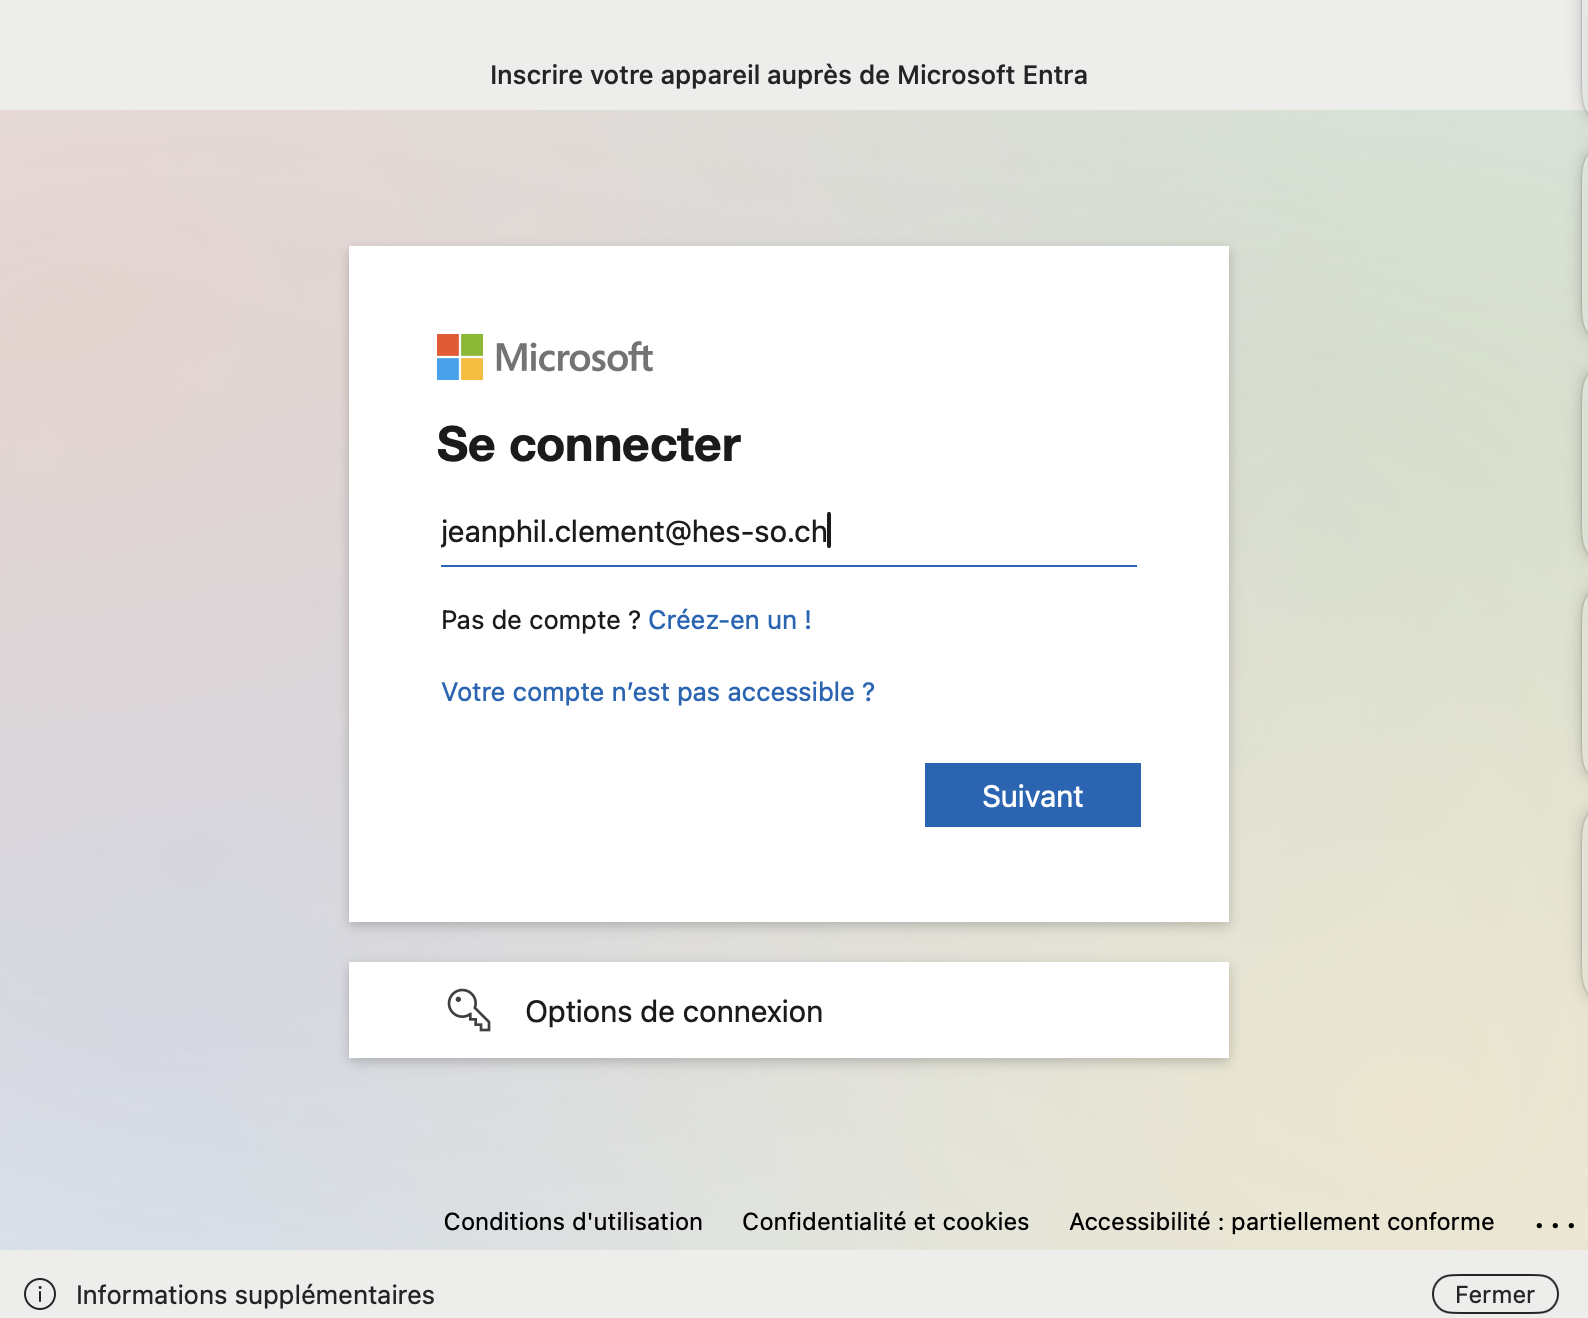Open Conditions d'utilisation footer link
Viewport: 1588px width, 1318px height.
(573, 1221)
